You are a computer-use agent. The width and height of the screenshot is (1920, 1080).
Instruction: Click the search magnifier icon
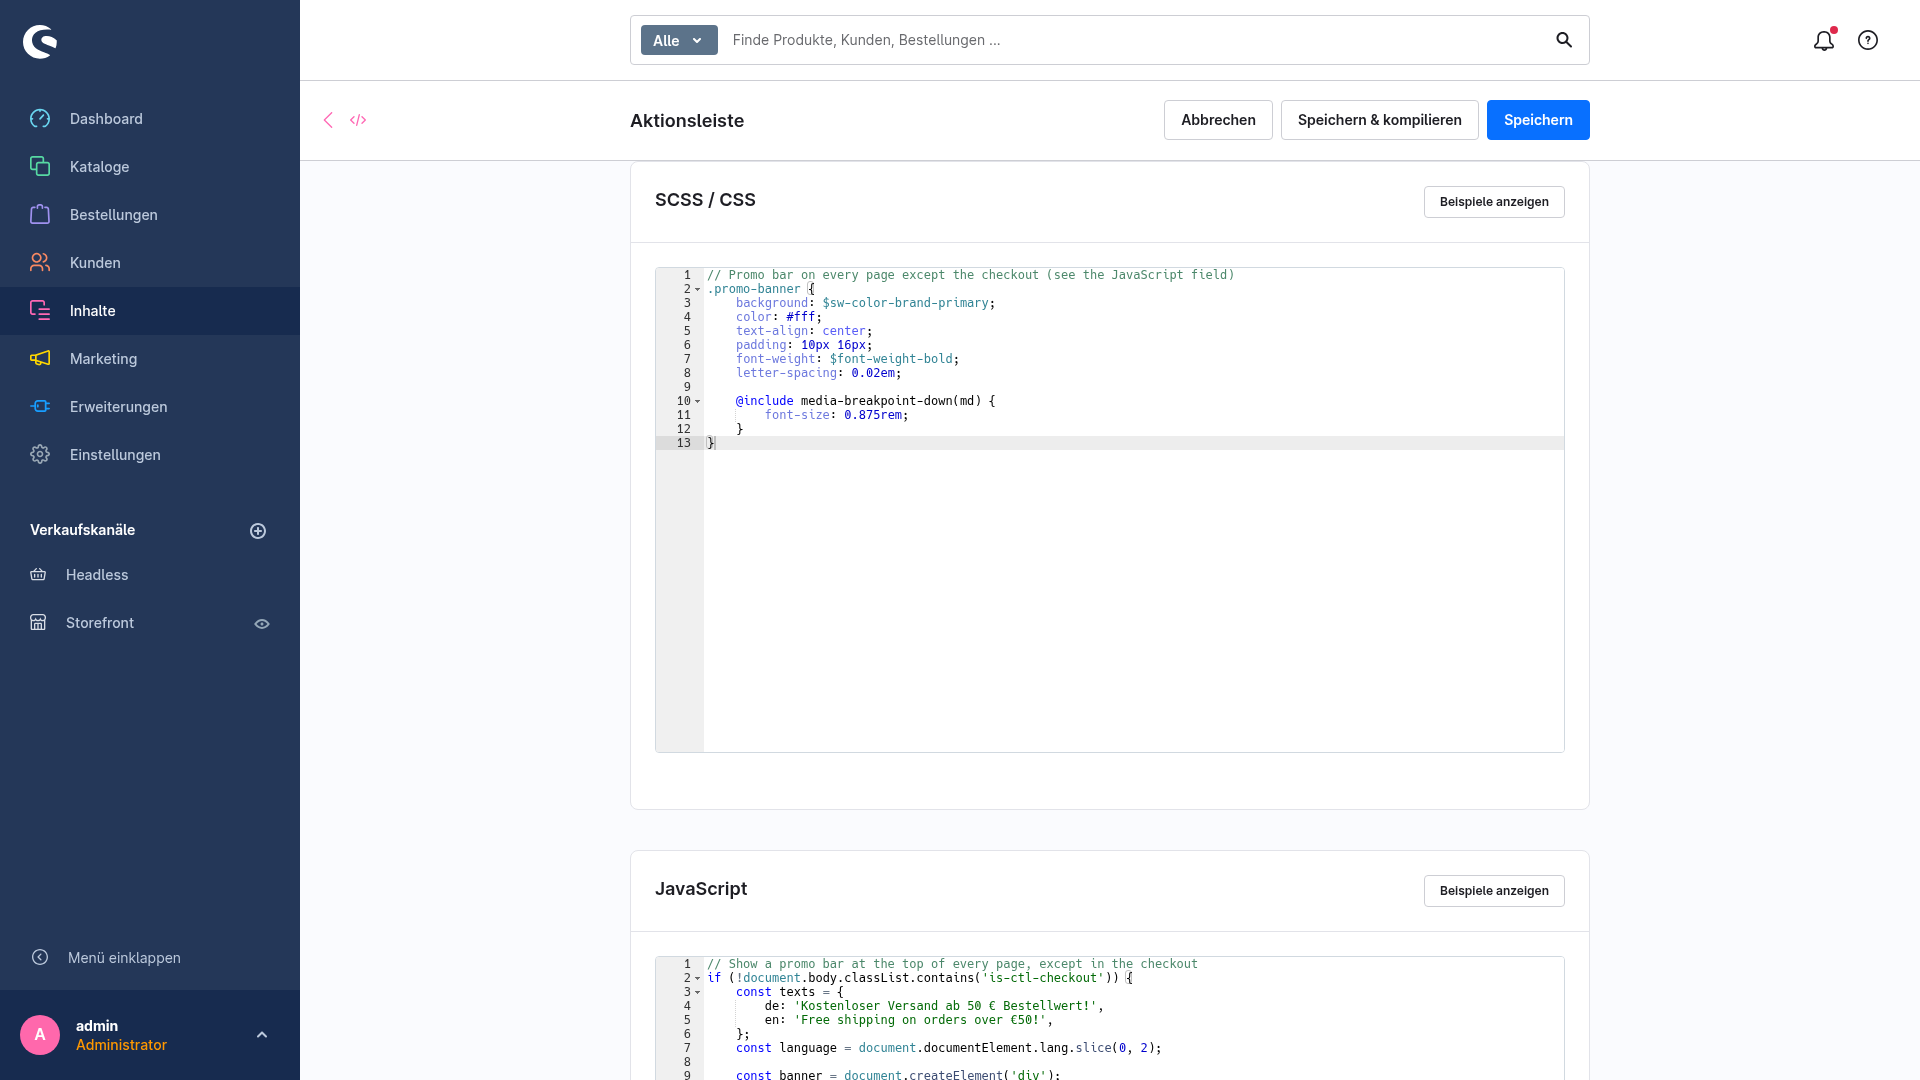1564,40
